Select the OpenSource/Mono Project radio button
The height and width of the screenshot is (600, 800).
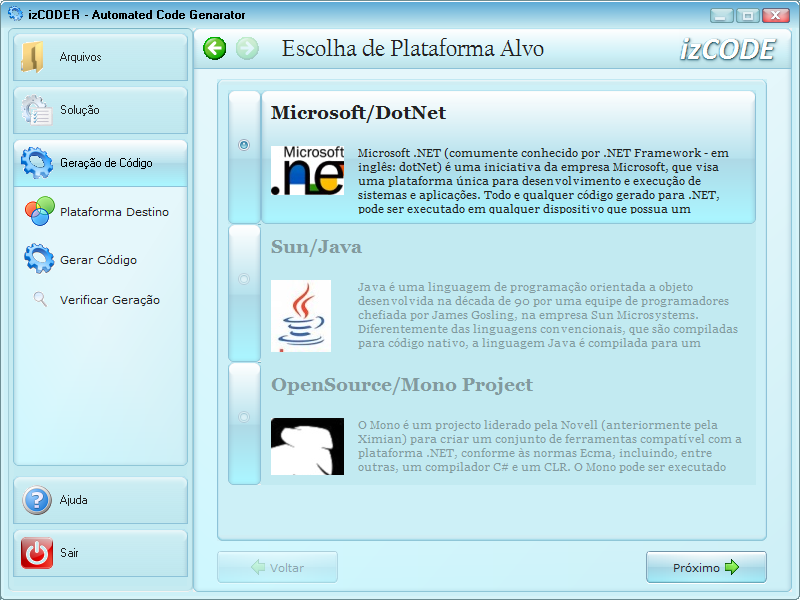tap(244, 417)
